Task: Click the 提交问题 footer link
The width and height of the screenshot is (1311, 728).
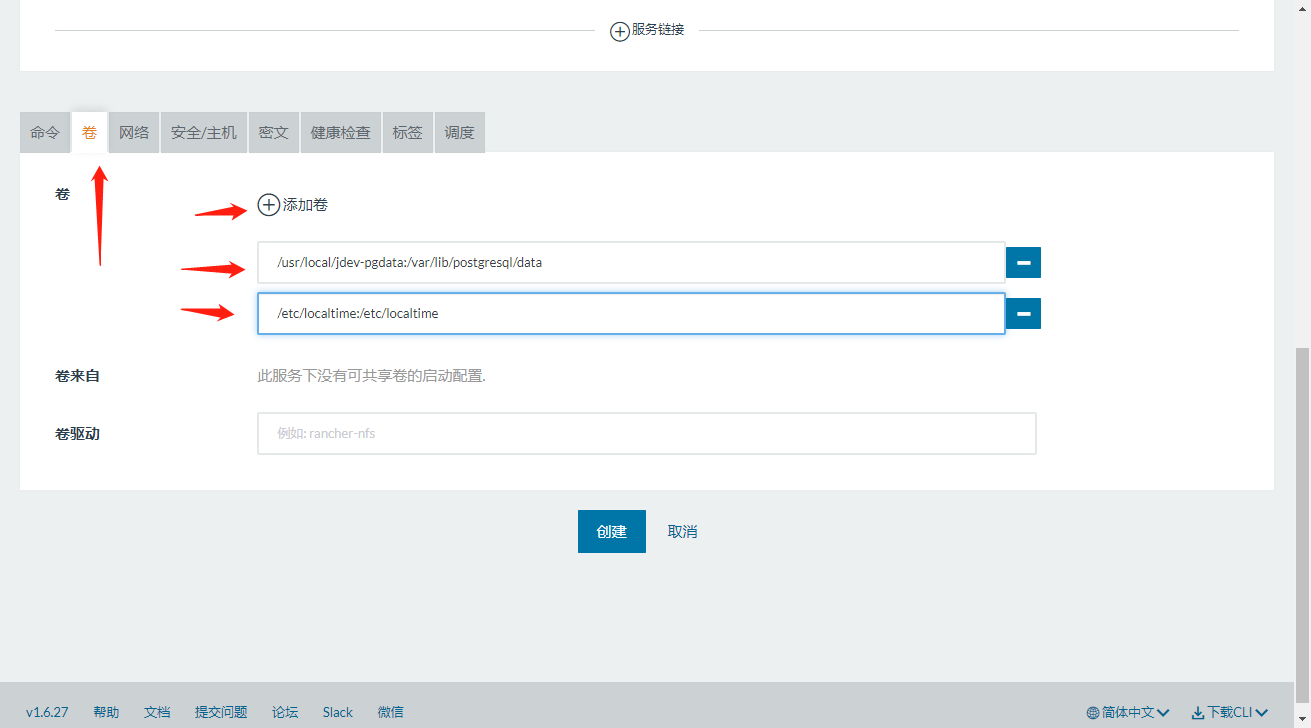Action: pos(221,712)
